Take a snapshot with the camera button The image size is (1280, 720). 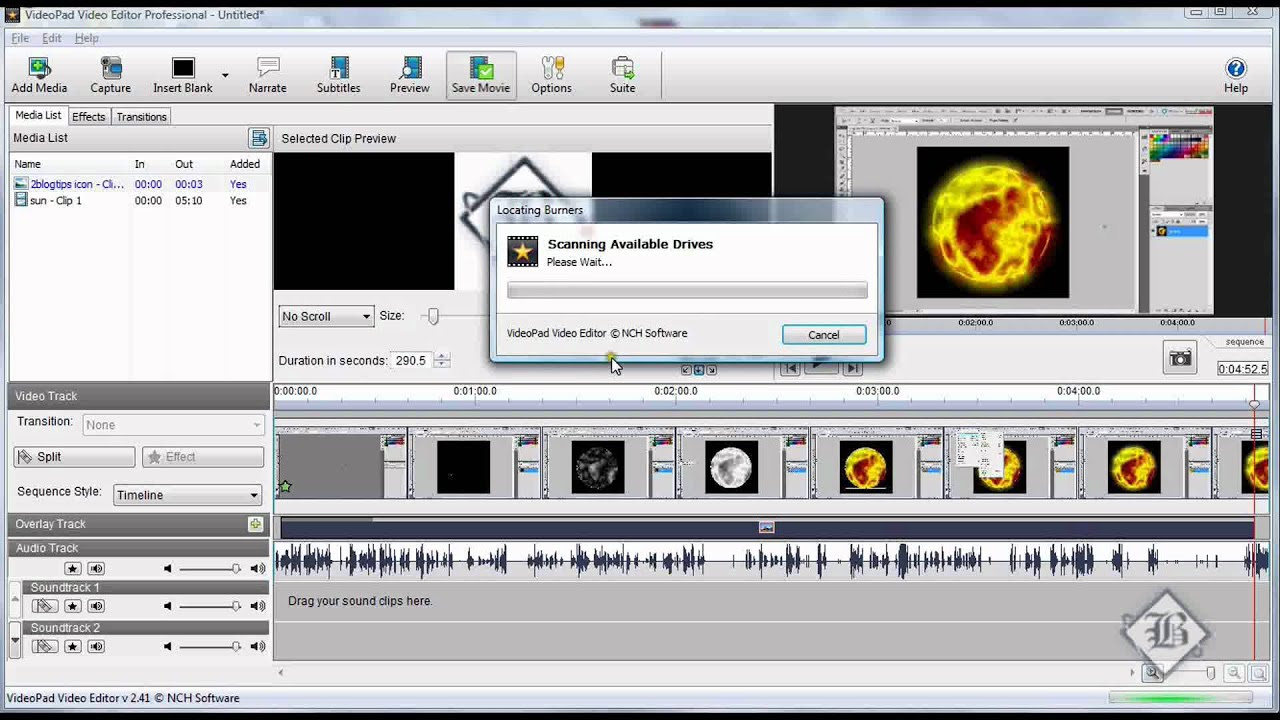click(x=1181, y=358)
